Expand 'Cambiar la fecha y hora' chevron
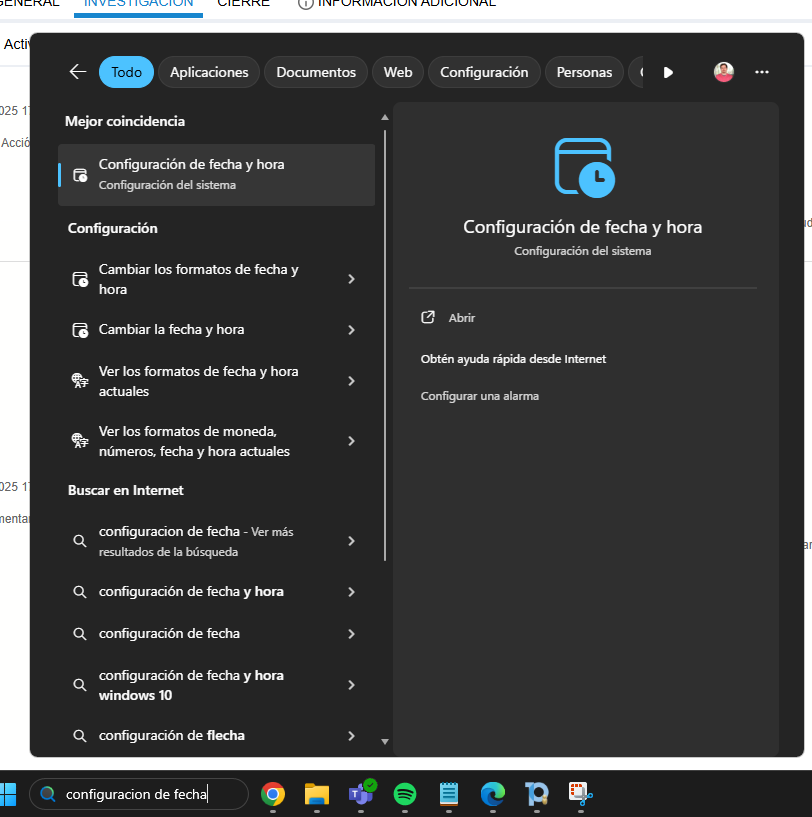812x817 pixels. (x=351, y=330)
